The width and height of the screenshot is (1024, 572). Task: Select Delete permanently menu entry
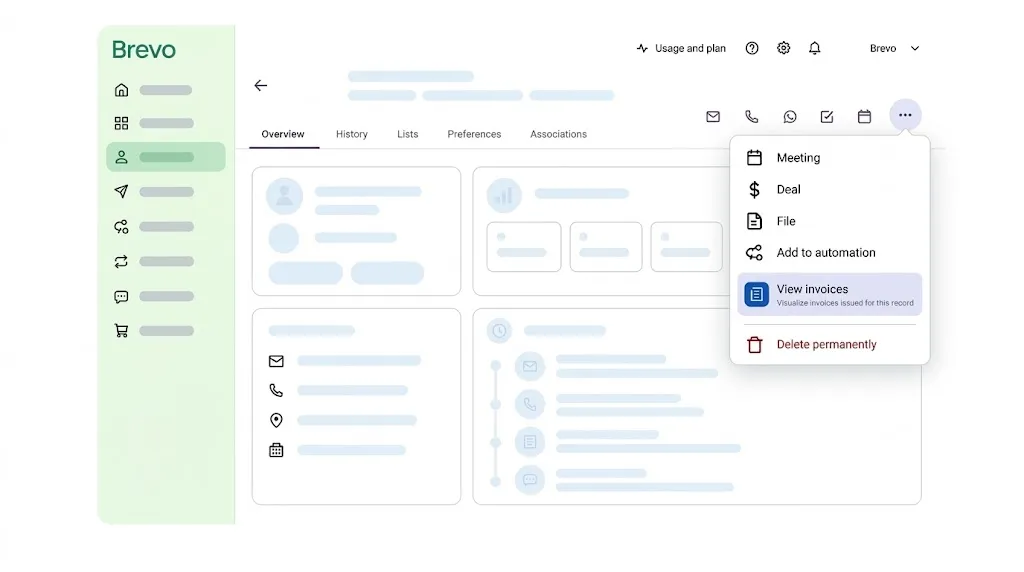click(829, 344)
